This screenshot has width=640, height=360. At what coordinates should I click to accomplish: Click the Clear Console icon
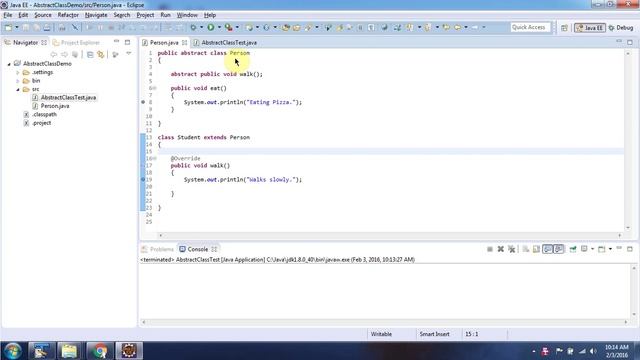[x=526, y=249]
